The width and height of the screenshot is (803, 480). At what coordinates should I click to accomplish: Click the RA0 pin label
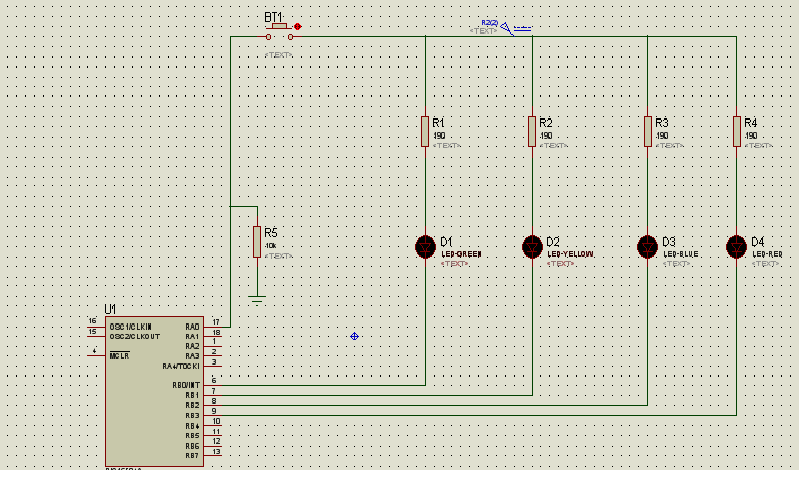193,327
